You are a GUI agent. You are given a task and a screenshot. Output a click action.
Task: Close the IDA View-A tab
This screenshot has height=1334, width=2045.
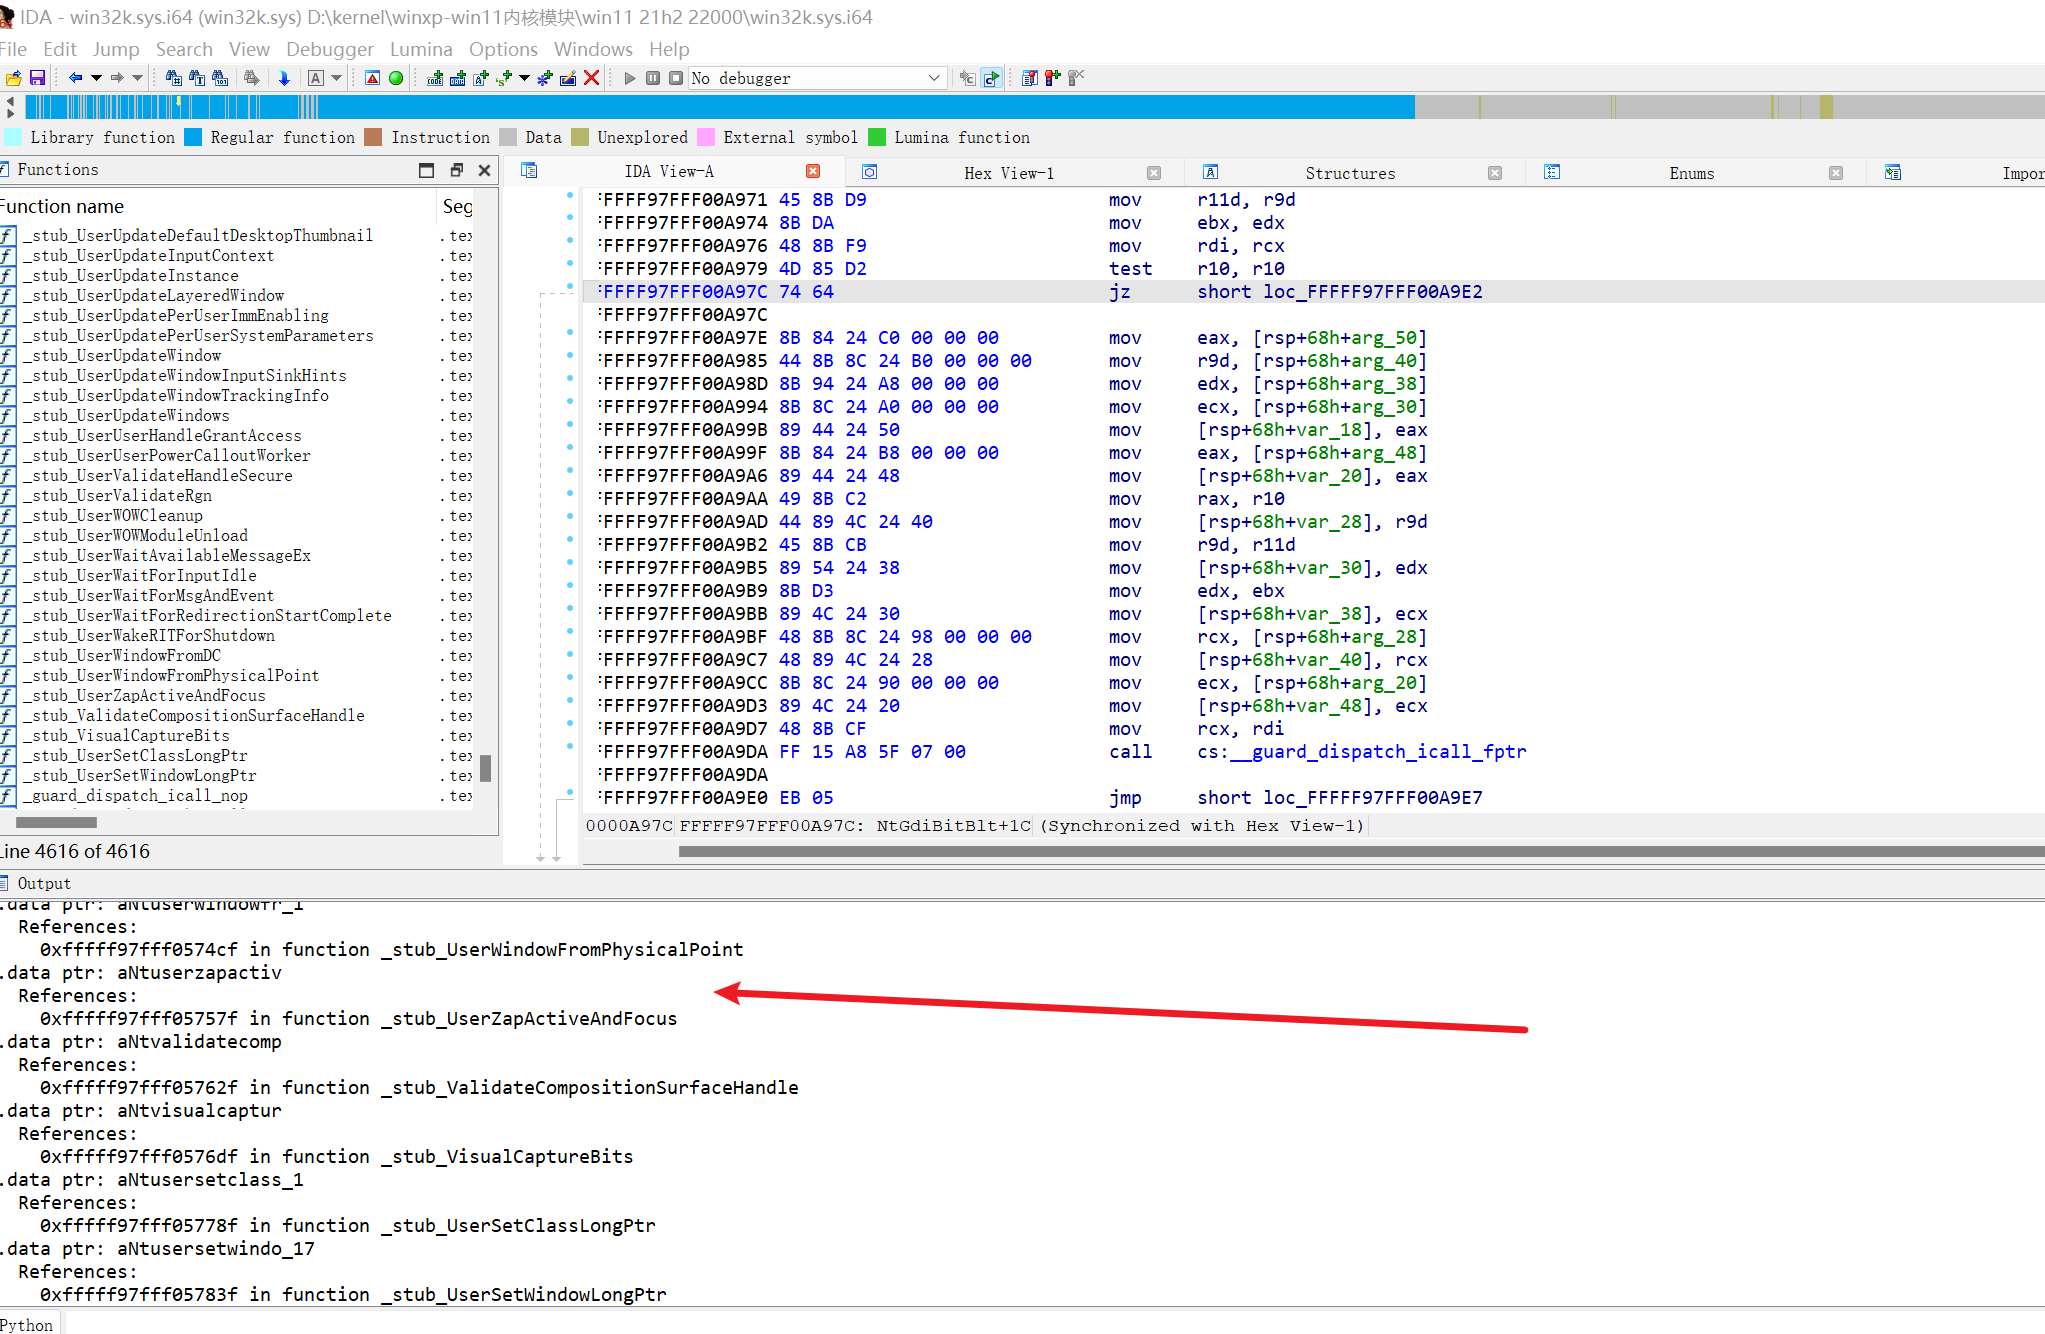click(813, 171)
